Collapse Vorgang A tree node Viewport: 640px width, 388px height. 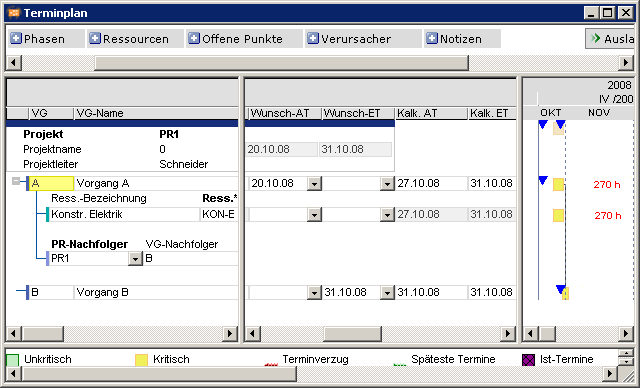(x=16, y=181)
